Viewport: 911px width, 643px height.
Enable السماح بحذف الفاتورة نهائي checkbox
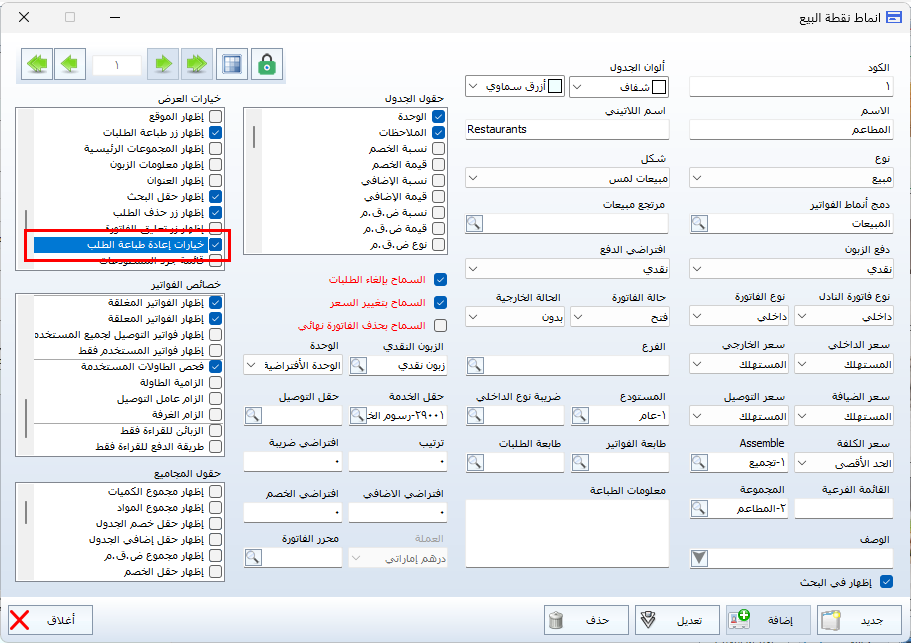click(x=440, y=325)
